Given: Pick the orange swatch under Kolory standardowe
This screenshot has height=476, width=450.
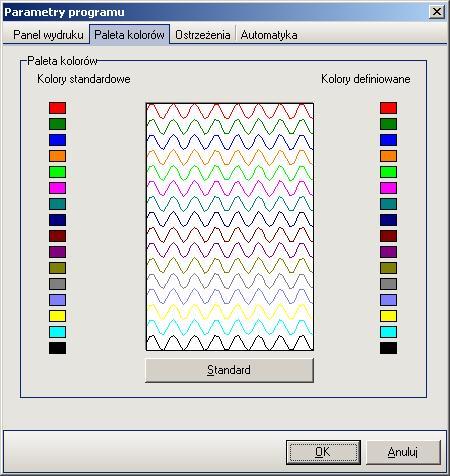Looking at the screenshot, I should [x=58, y=156].
